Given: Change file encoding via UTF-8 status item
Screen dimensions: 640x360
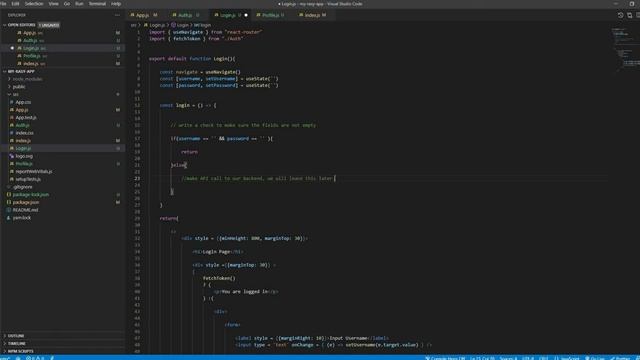Looking at the screenshot, I should pyautogui.click(x=528, y=358).
